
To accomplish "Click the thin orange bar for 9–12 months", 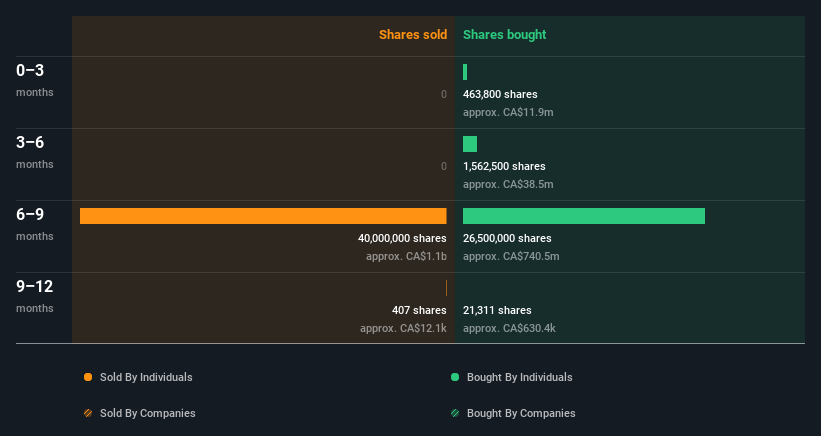I will coord(446,288).
